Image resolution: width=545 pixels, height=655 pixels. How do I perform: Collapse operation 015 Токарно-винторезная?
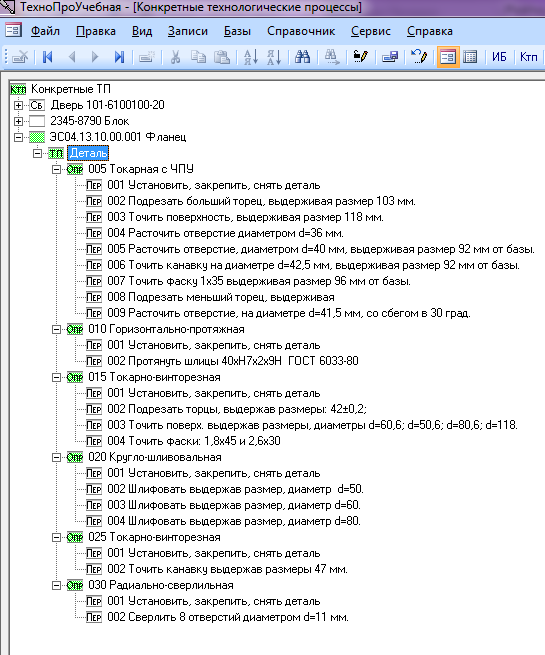(x=56, y=378)
